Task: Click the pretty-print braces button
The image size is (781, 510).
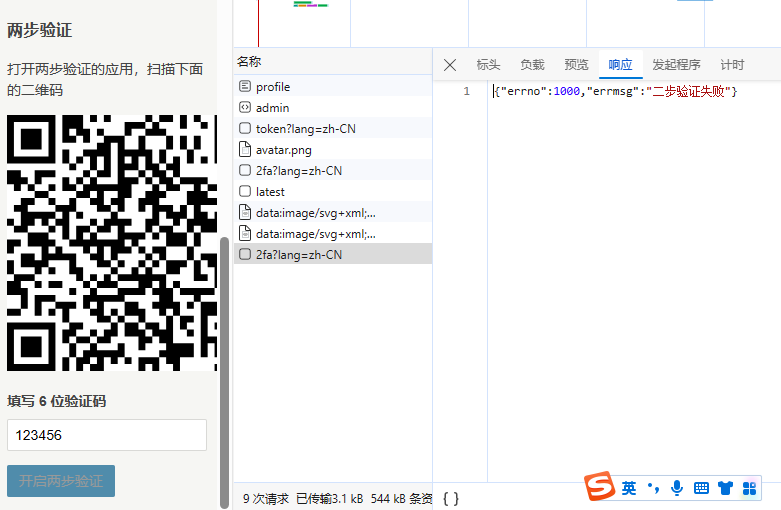Action: 451,499
